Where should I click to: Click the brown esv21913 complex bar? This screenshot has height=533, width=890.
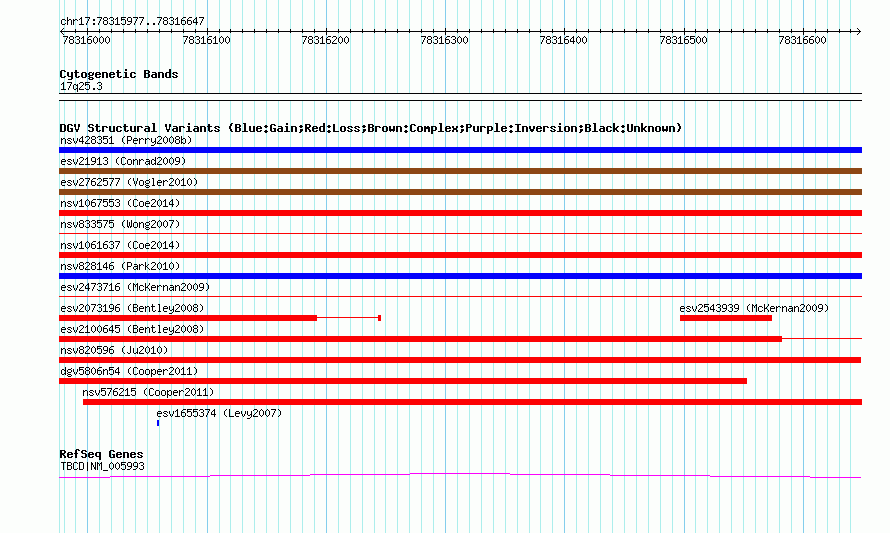point(460,171)
